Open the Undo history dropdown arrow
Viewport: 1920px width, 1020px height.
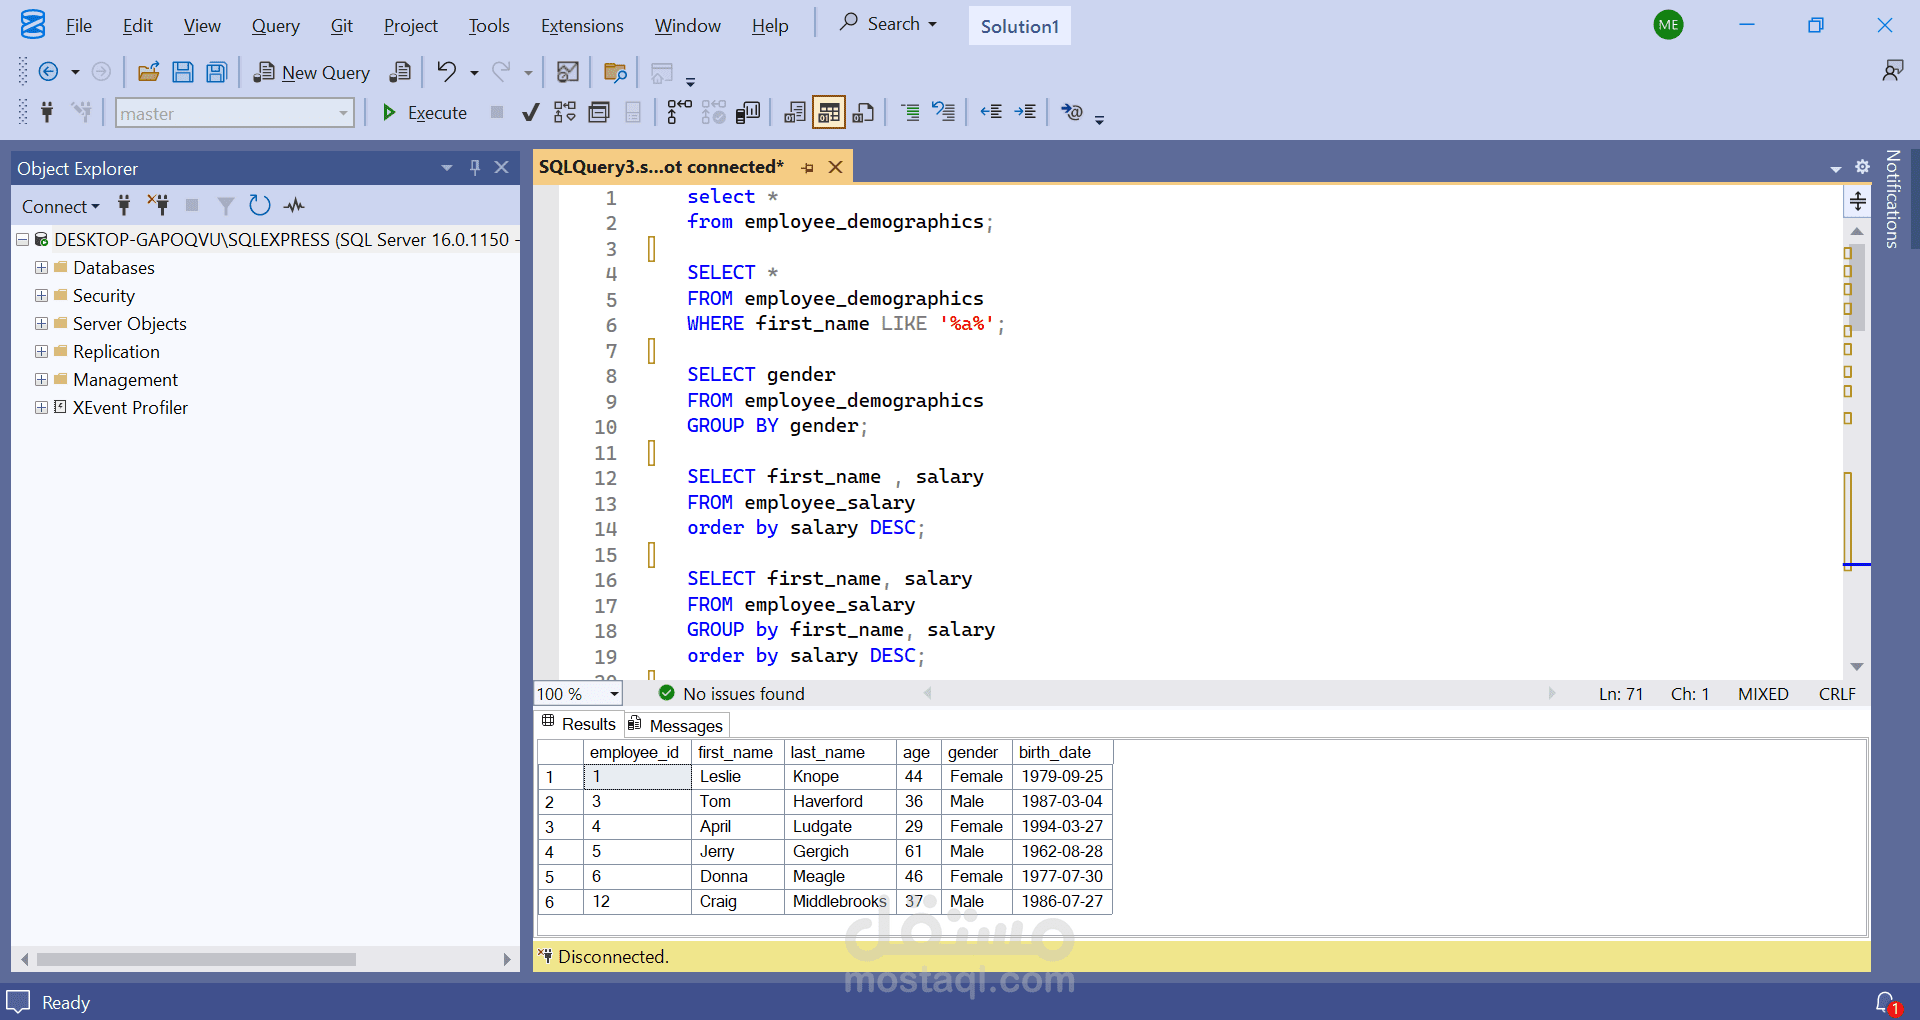coord(474,73)
